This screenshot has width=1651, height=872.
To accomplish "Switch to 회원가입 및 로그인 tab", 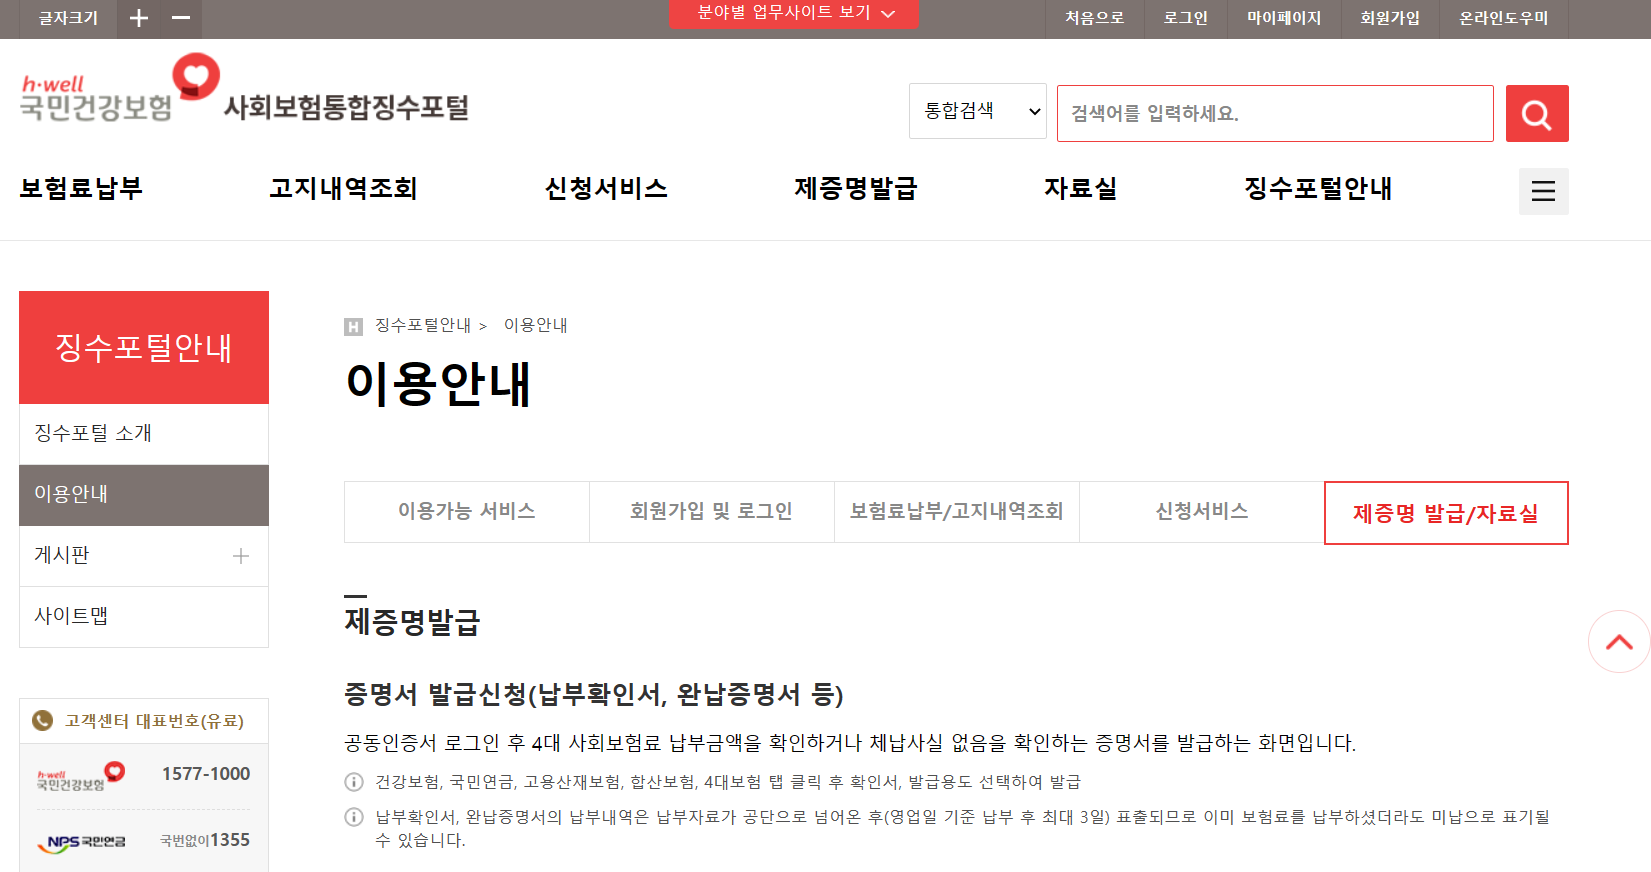I will pos(711,512).
